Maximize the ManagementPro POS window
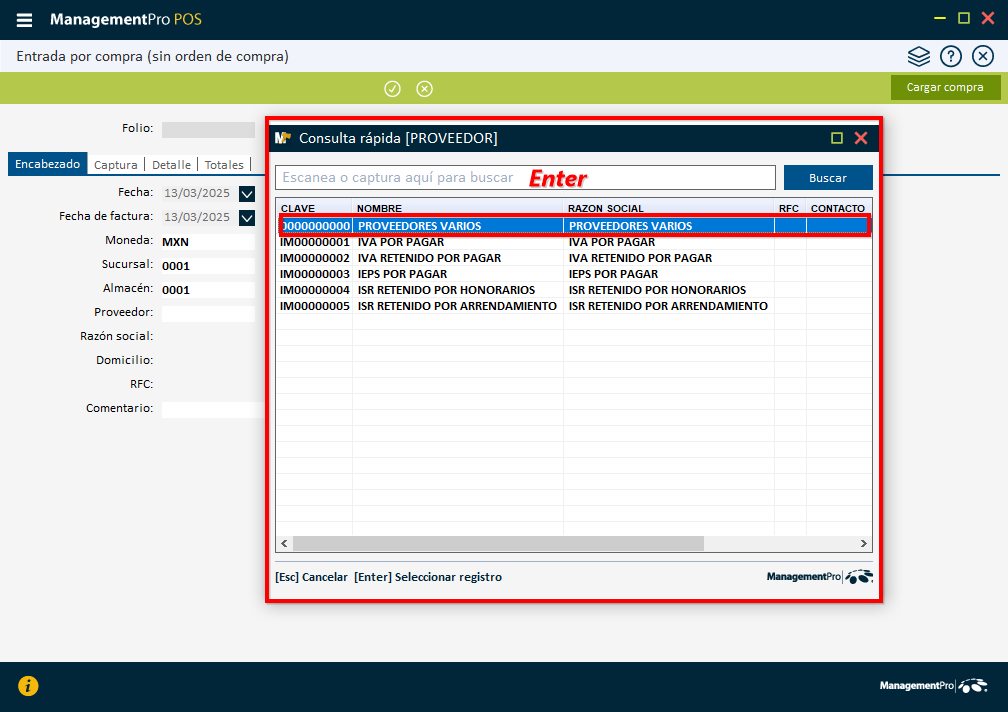Screen dimensions: 1008x712 coord(964,18)
